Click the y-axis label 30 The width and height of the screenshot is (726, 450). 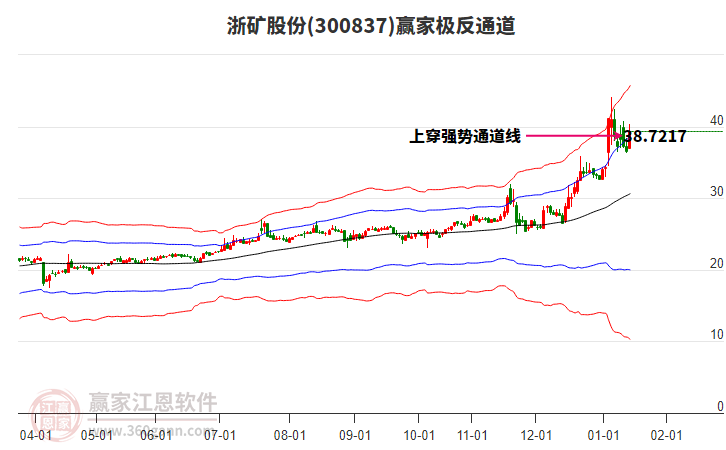(x=716, y=192)
